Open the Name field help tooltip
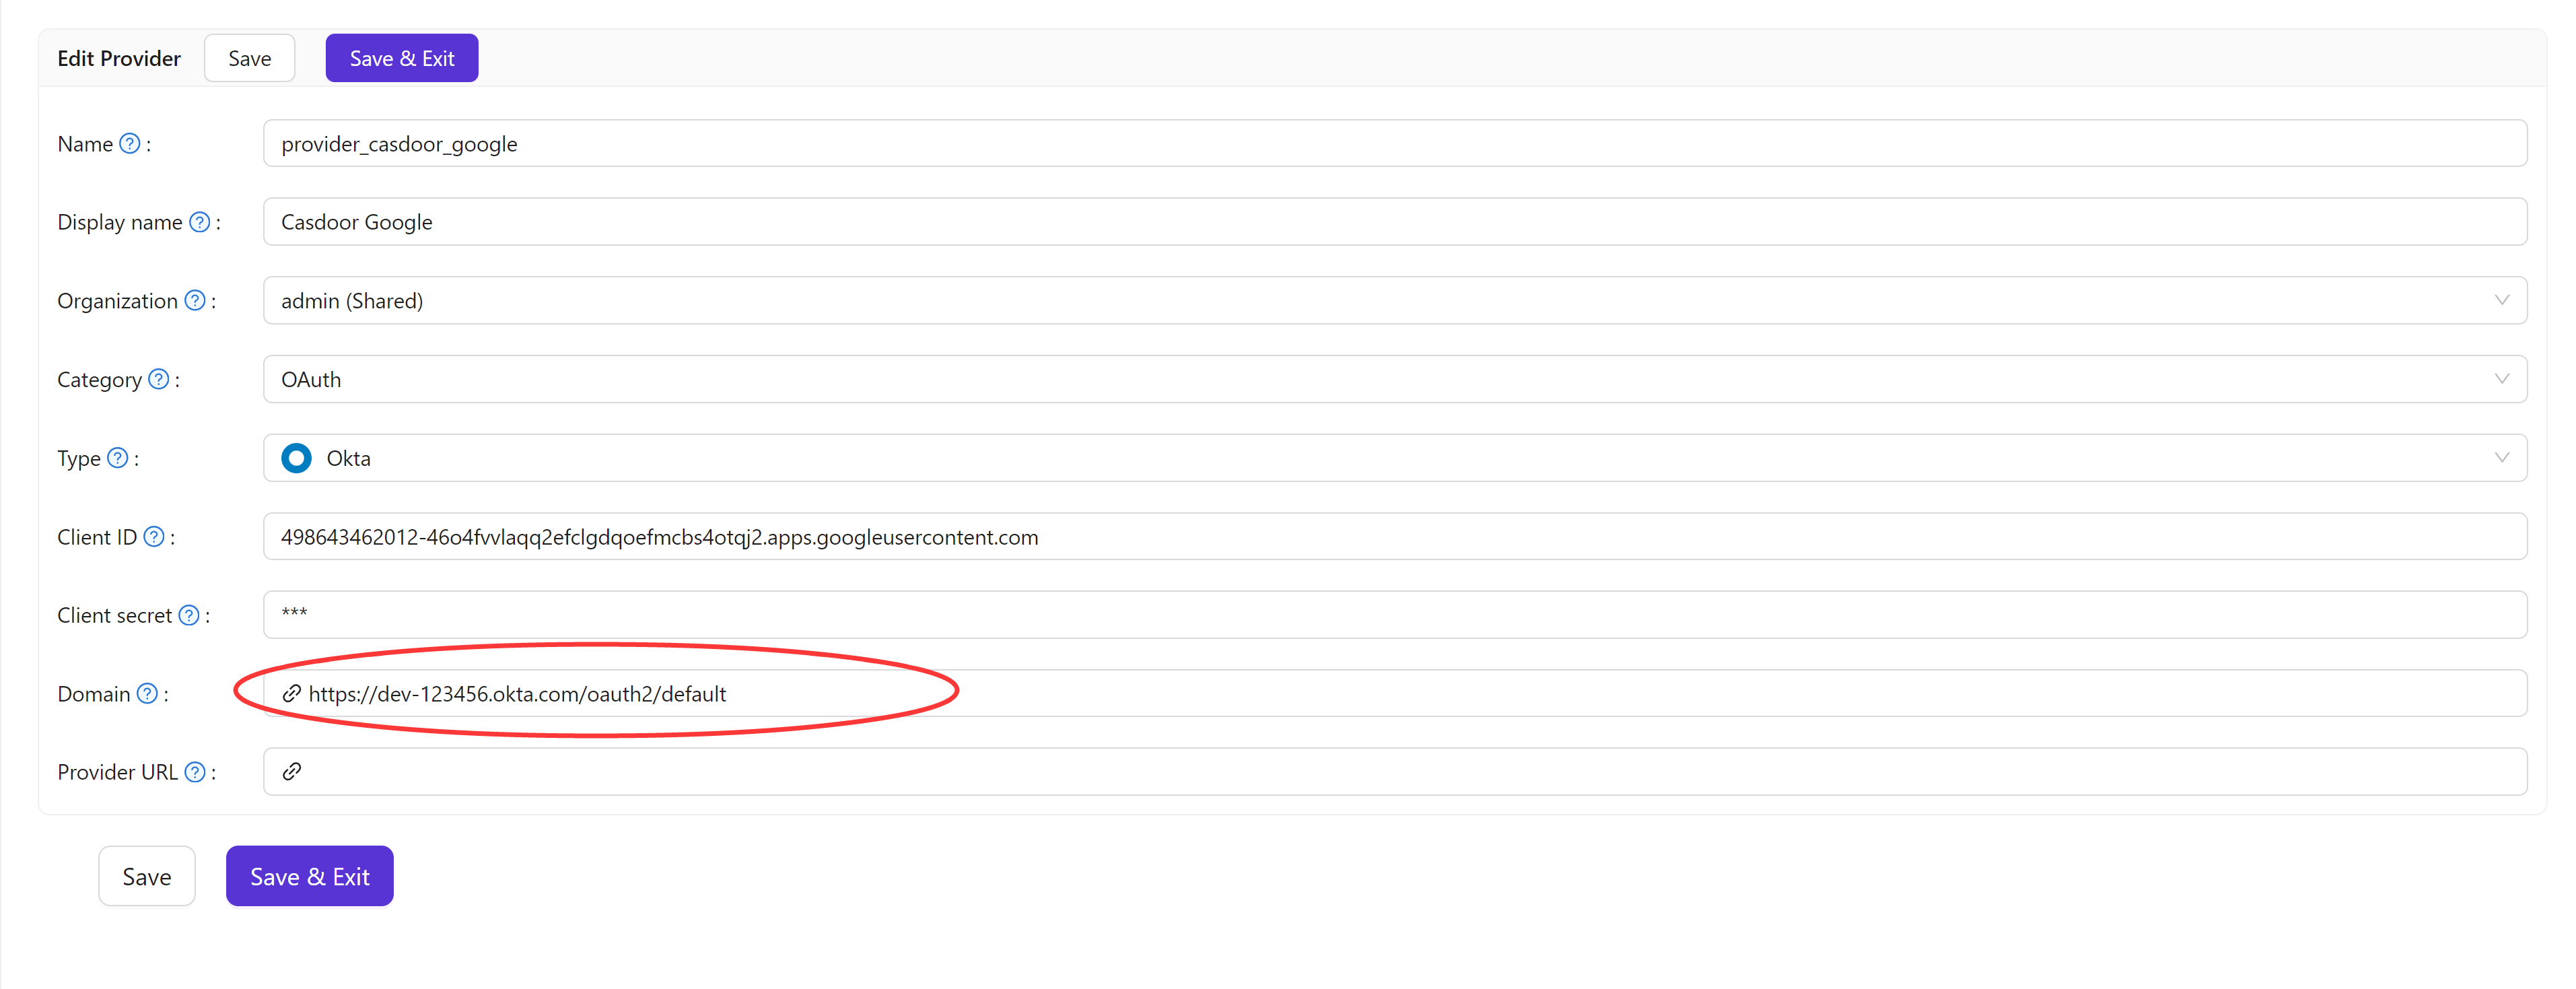 pyautogui.click(x=130, y=143)
